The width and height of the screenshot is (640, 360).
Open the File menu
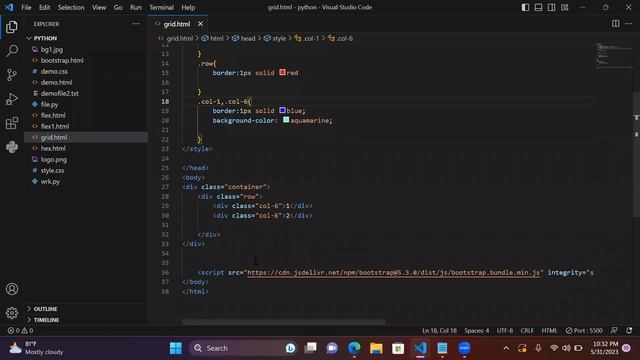(26, 7)
